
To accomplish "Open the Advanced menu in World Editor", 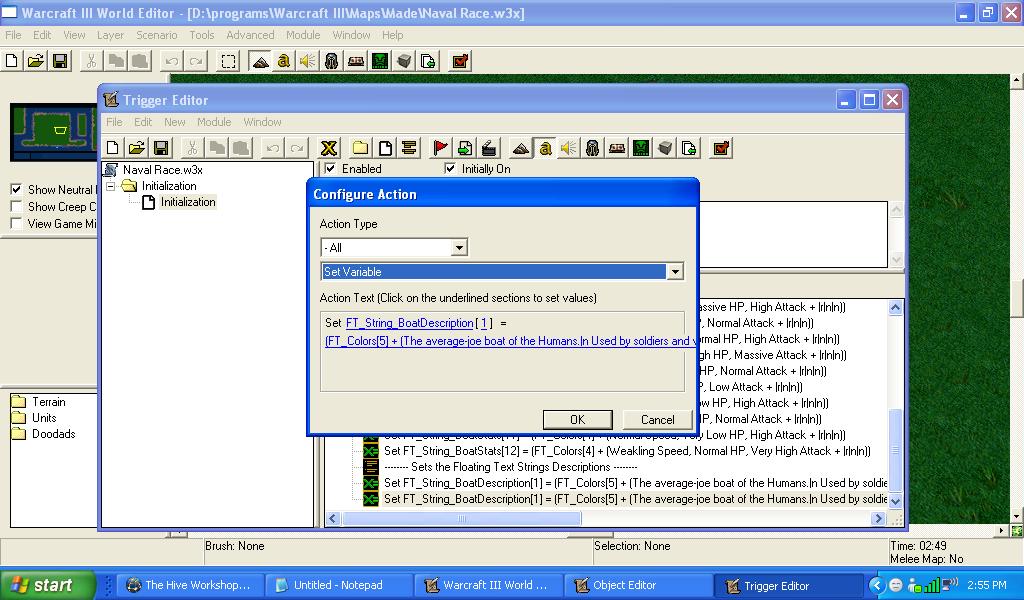I will coord(250,35).
